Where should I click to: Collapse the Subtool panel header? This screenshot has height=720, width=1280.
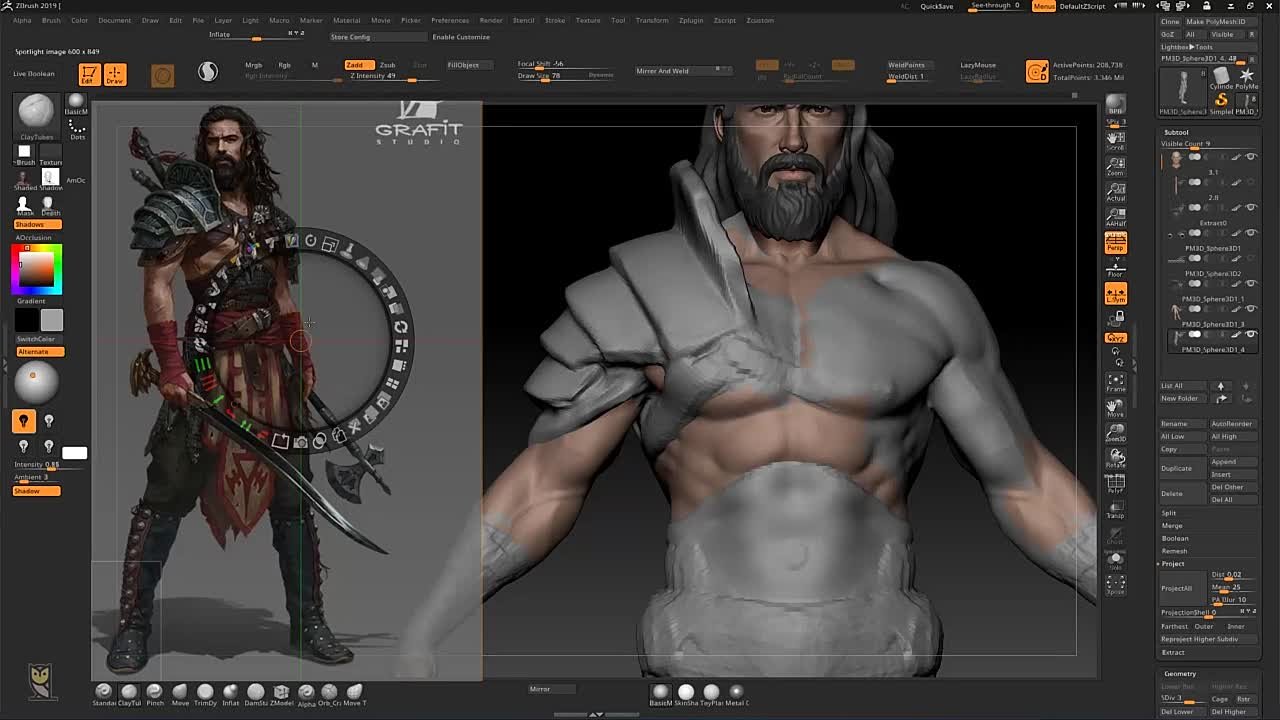coord(1177,132)
